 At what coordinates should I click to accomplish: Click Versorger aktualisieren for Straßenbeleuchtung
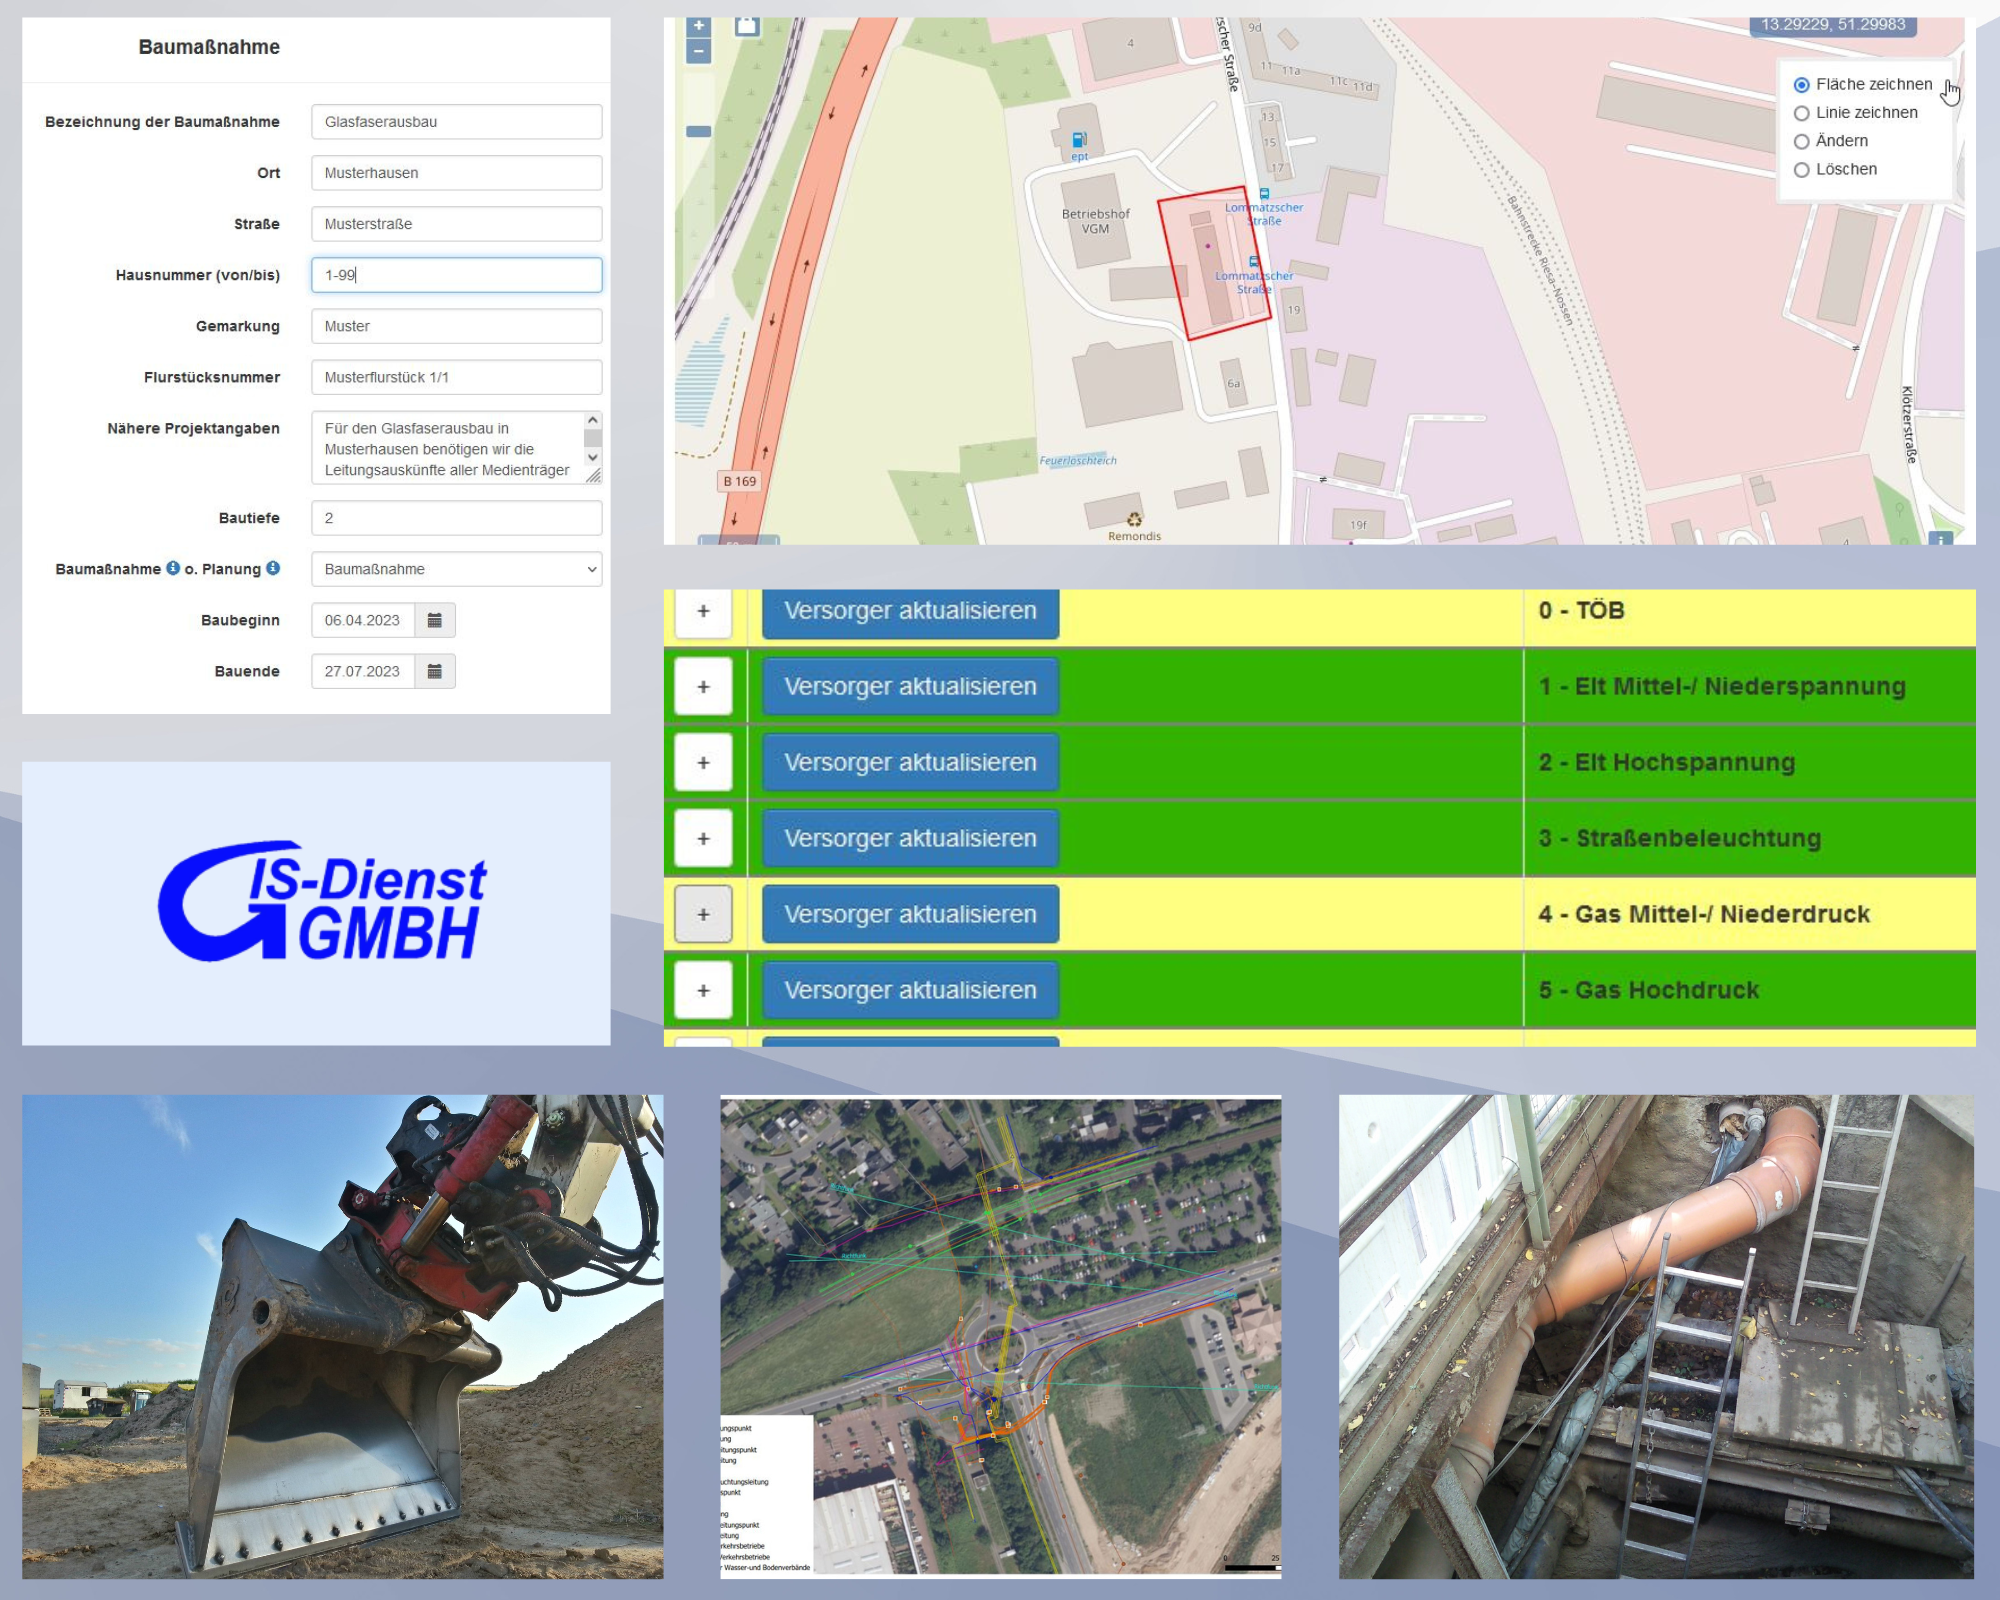coord(910,838)
